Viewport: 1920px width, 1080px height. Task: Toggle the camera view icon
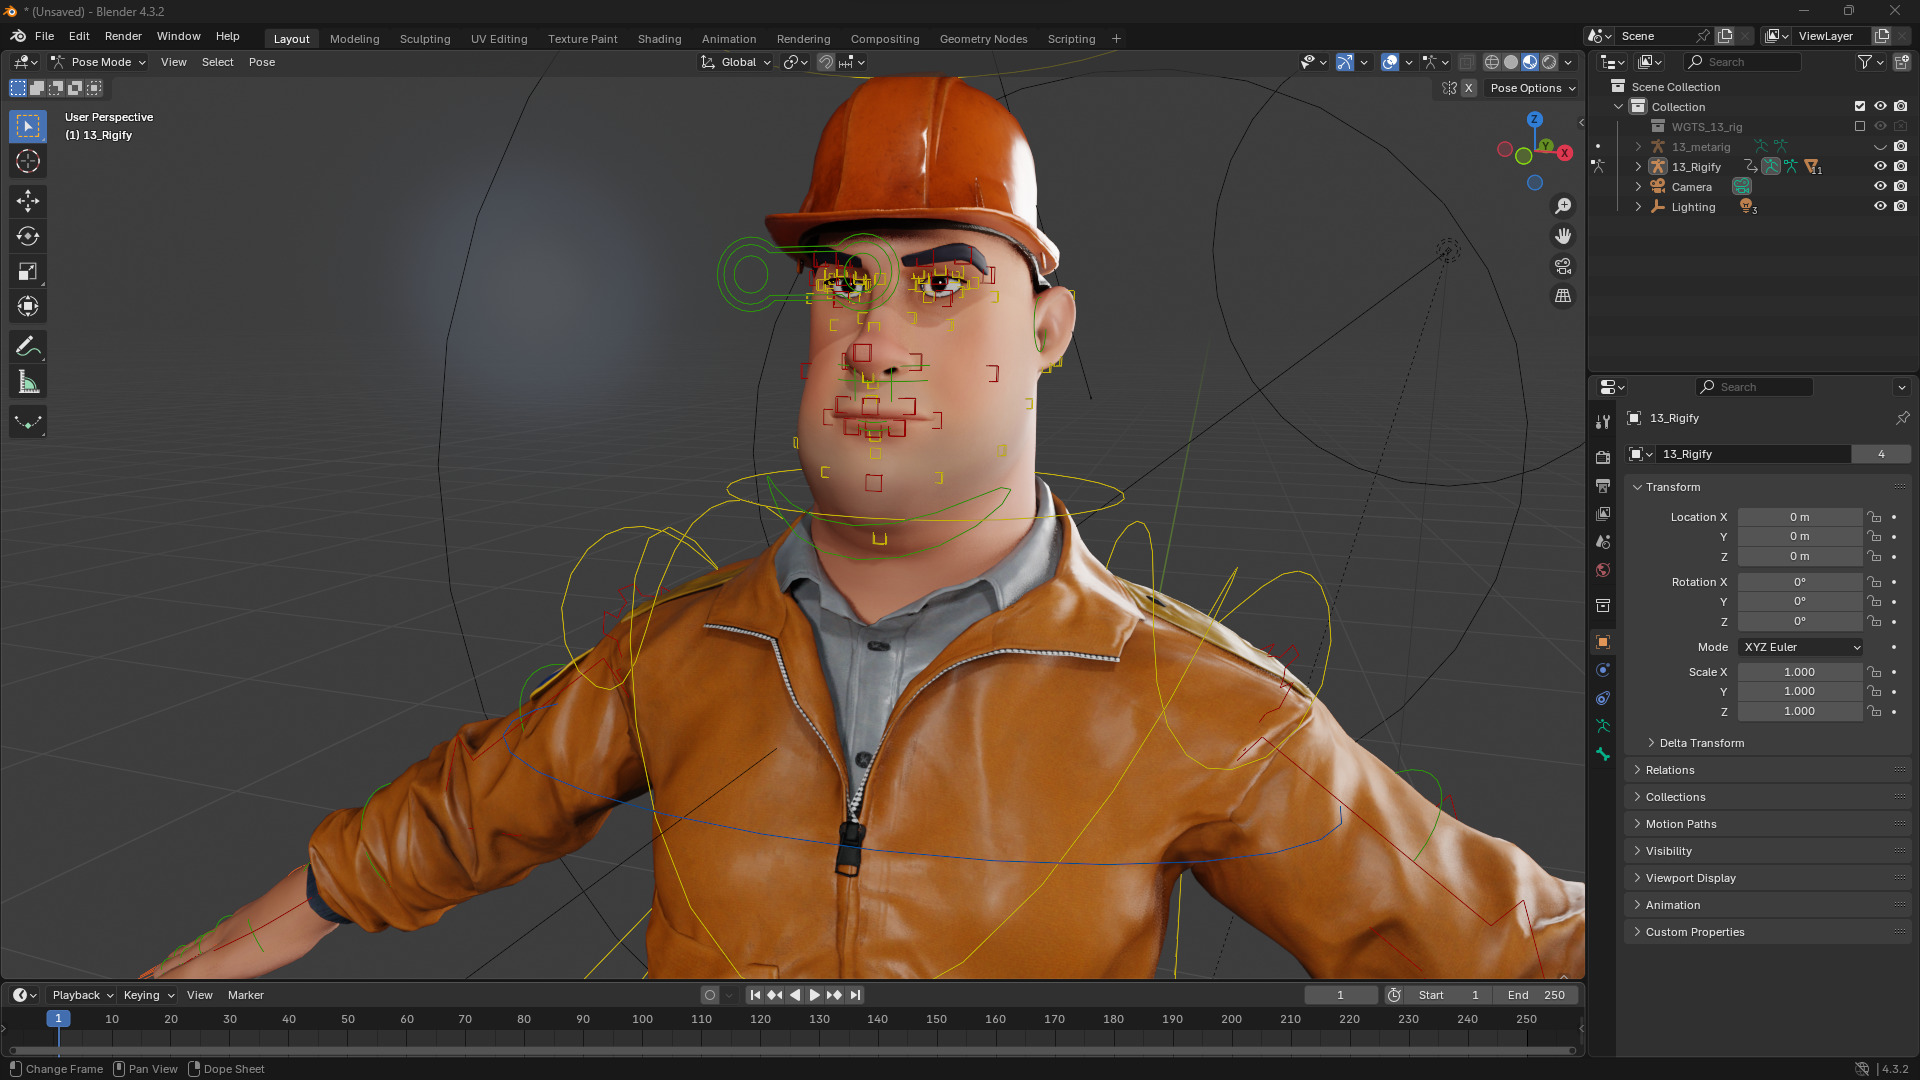click(1563, 266)
